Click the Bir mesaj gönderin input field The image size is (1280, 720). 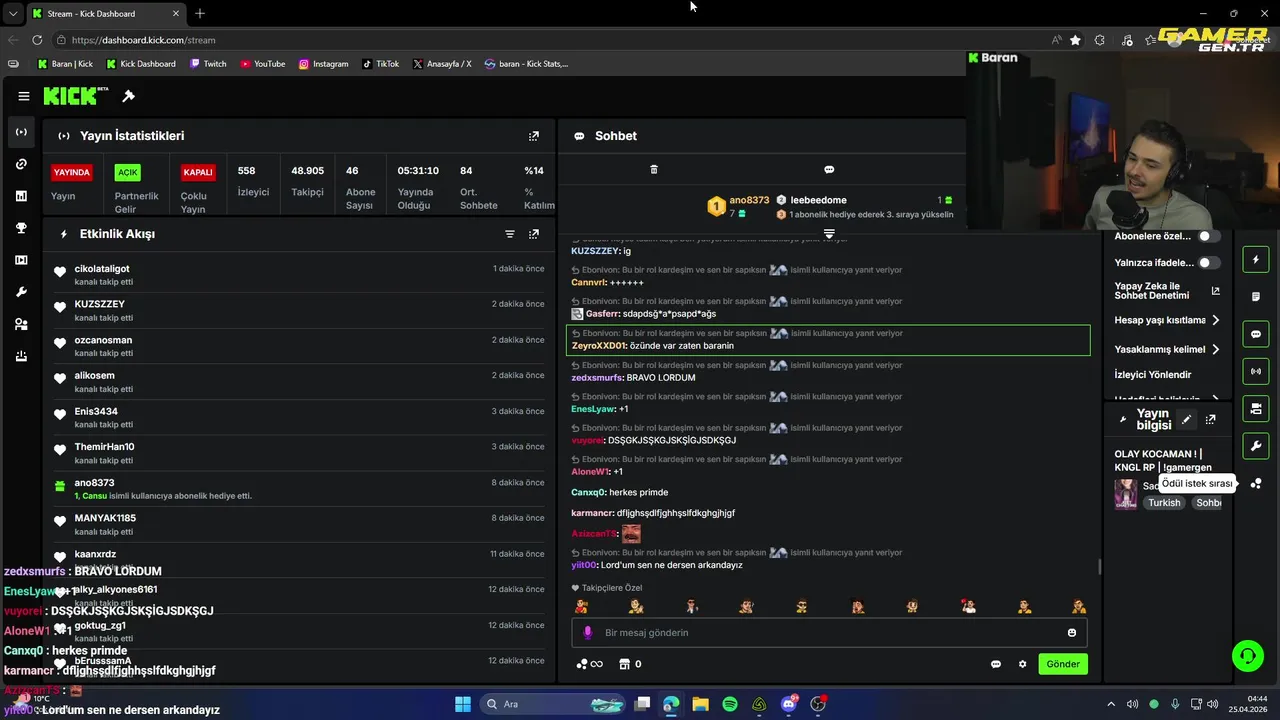829,633
